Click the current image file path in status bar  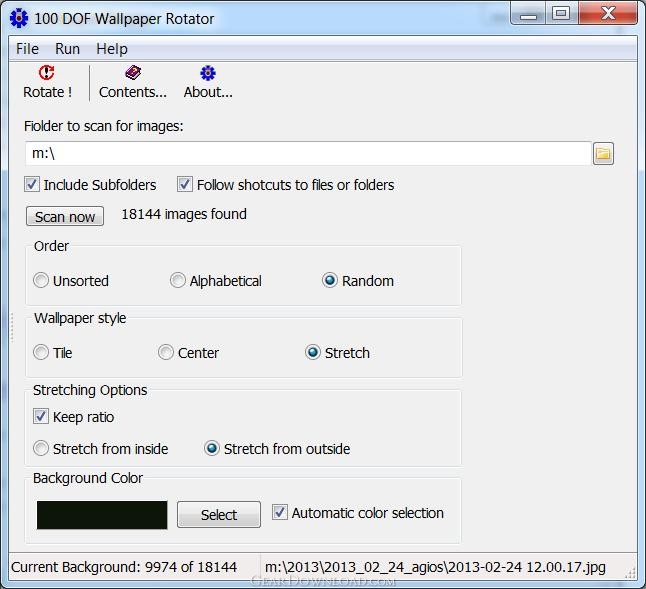click(x=435, y=567)
